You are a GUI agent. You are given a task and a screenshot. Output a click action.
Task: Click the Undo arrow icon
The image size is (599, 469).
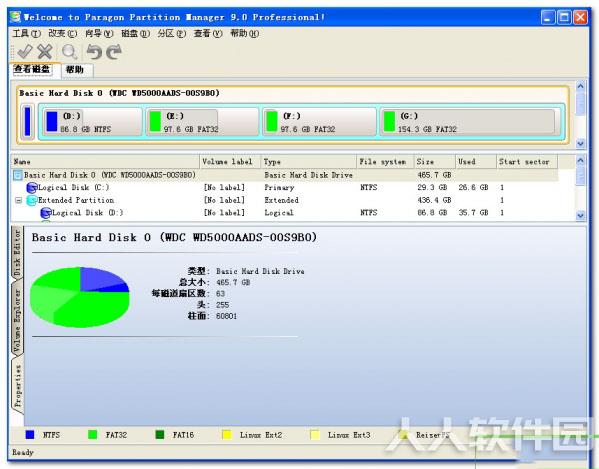(94, 52)
